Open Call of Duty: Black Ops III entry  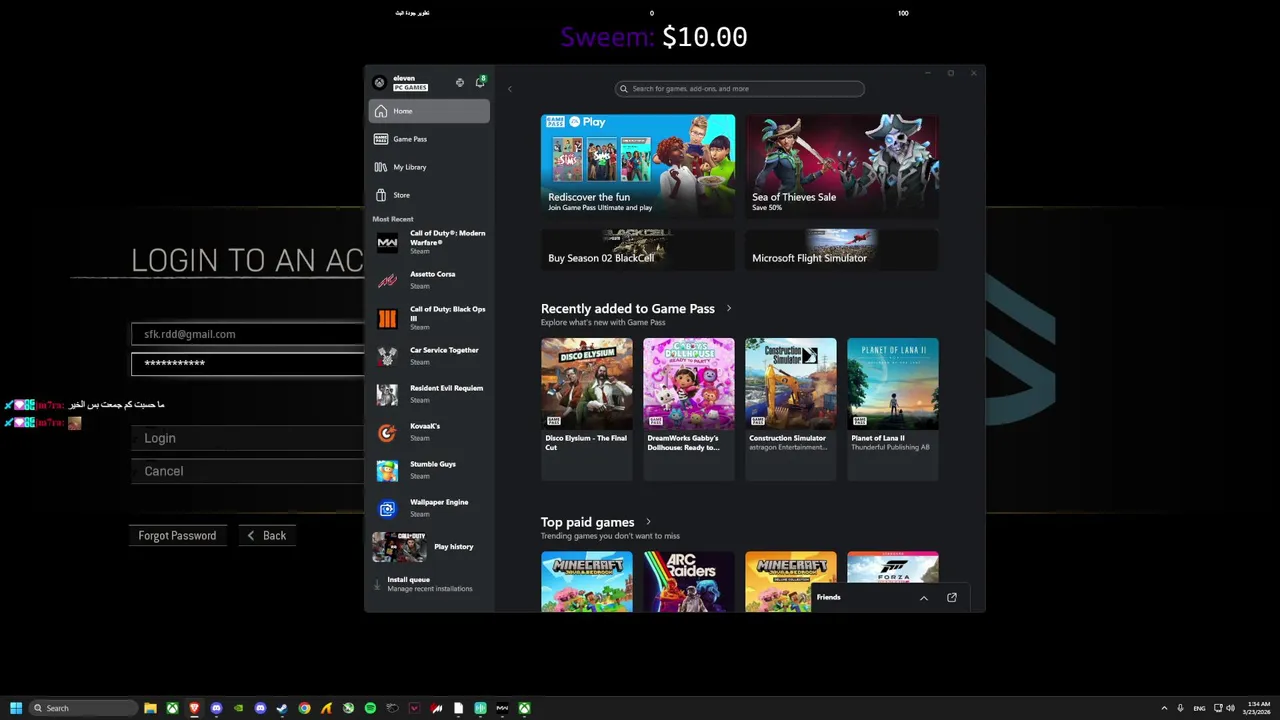430,318
